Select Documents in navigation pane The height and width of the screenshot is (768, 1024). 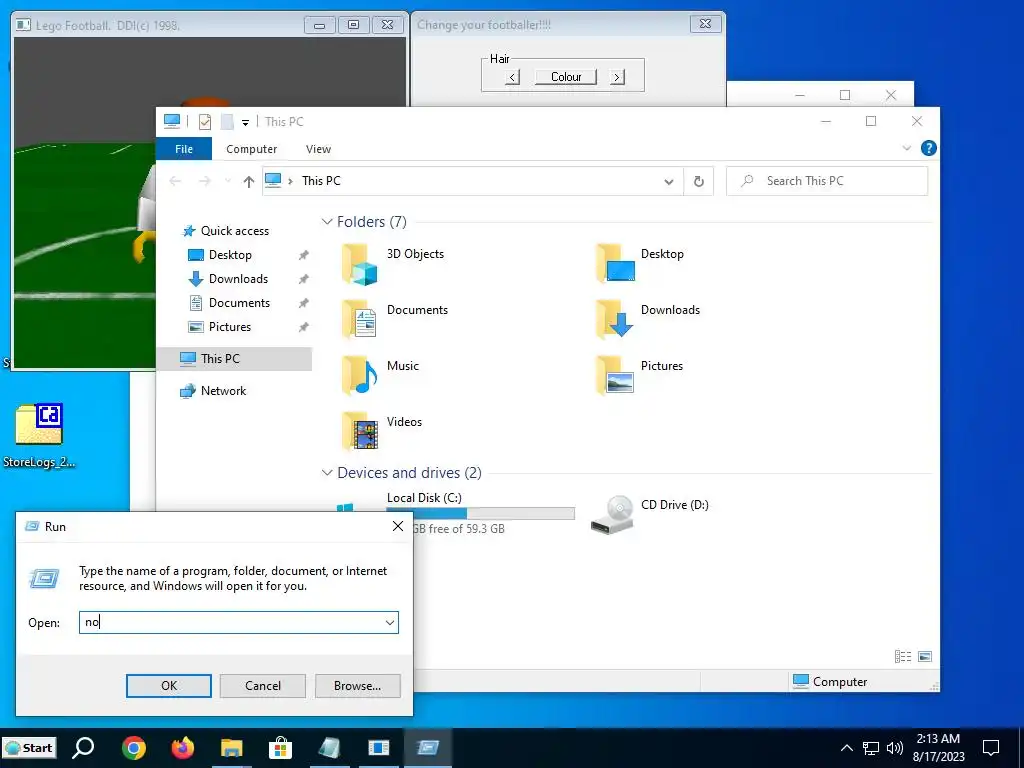pyautogui.click(x=239, y=303)
